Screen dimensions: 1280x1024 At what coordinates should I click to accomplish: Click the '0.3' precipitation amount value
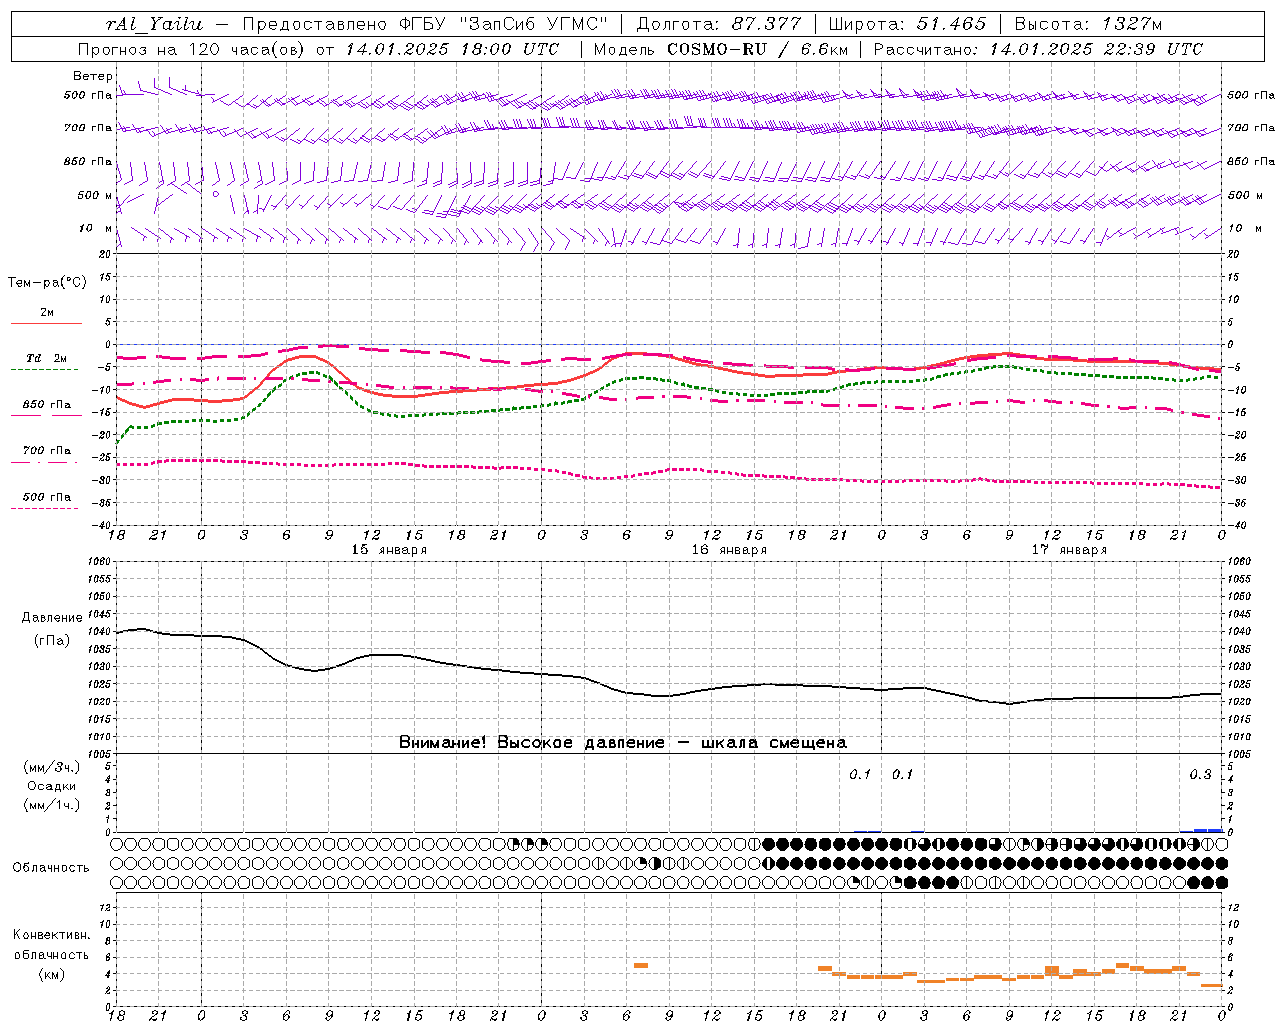tap(1200, 774)
